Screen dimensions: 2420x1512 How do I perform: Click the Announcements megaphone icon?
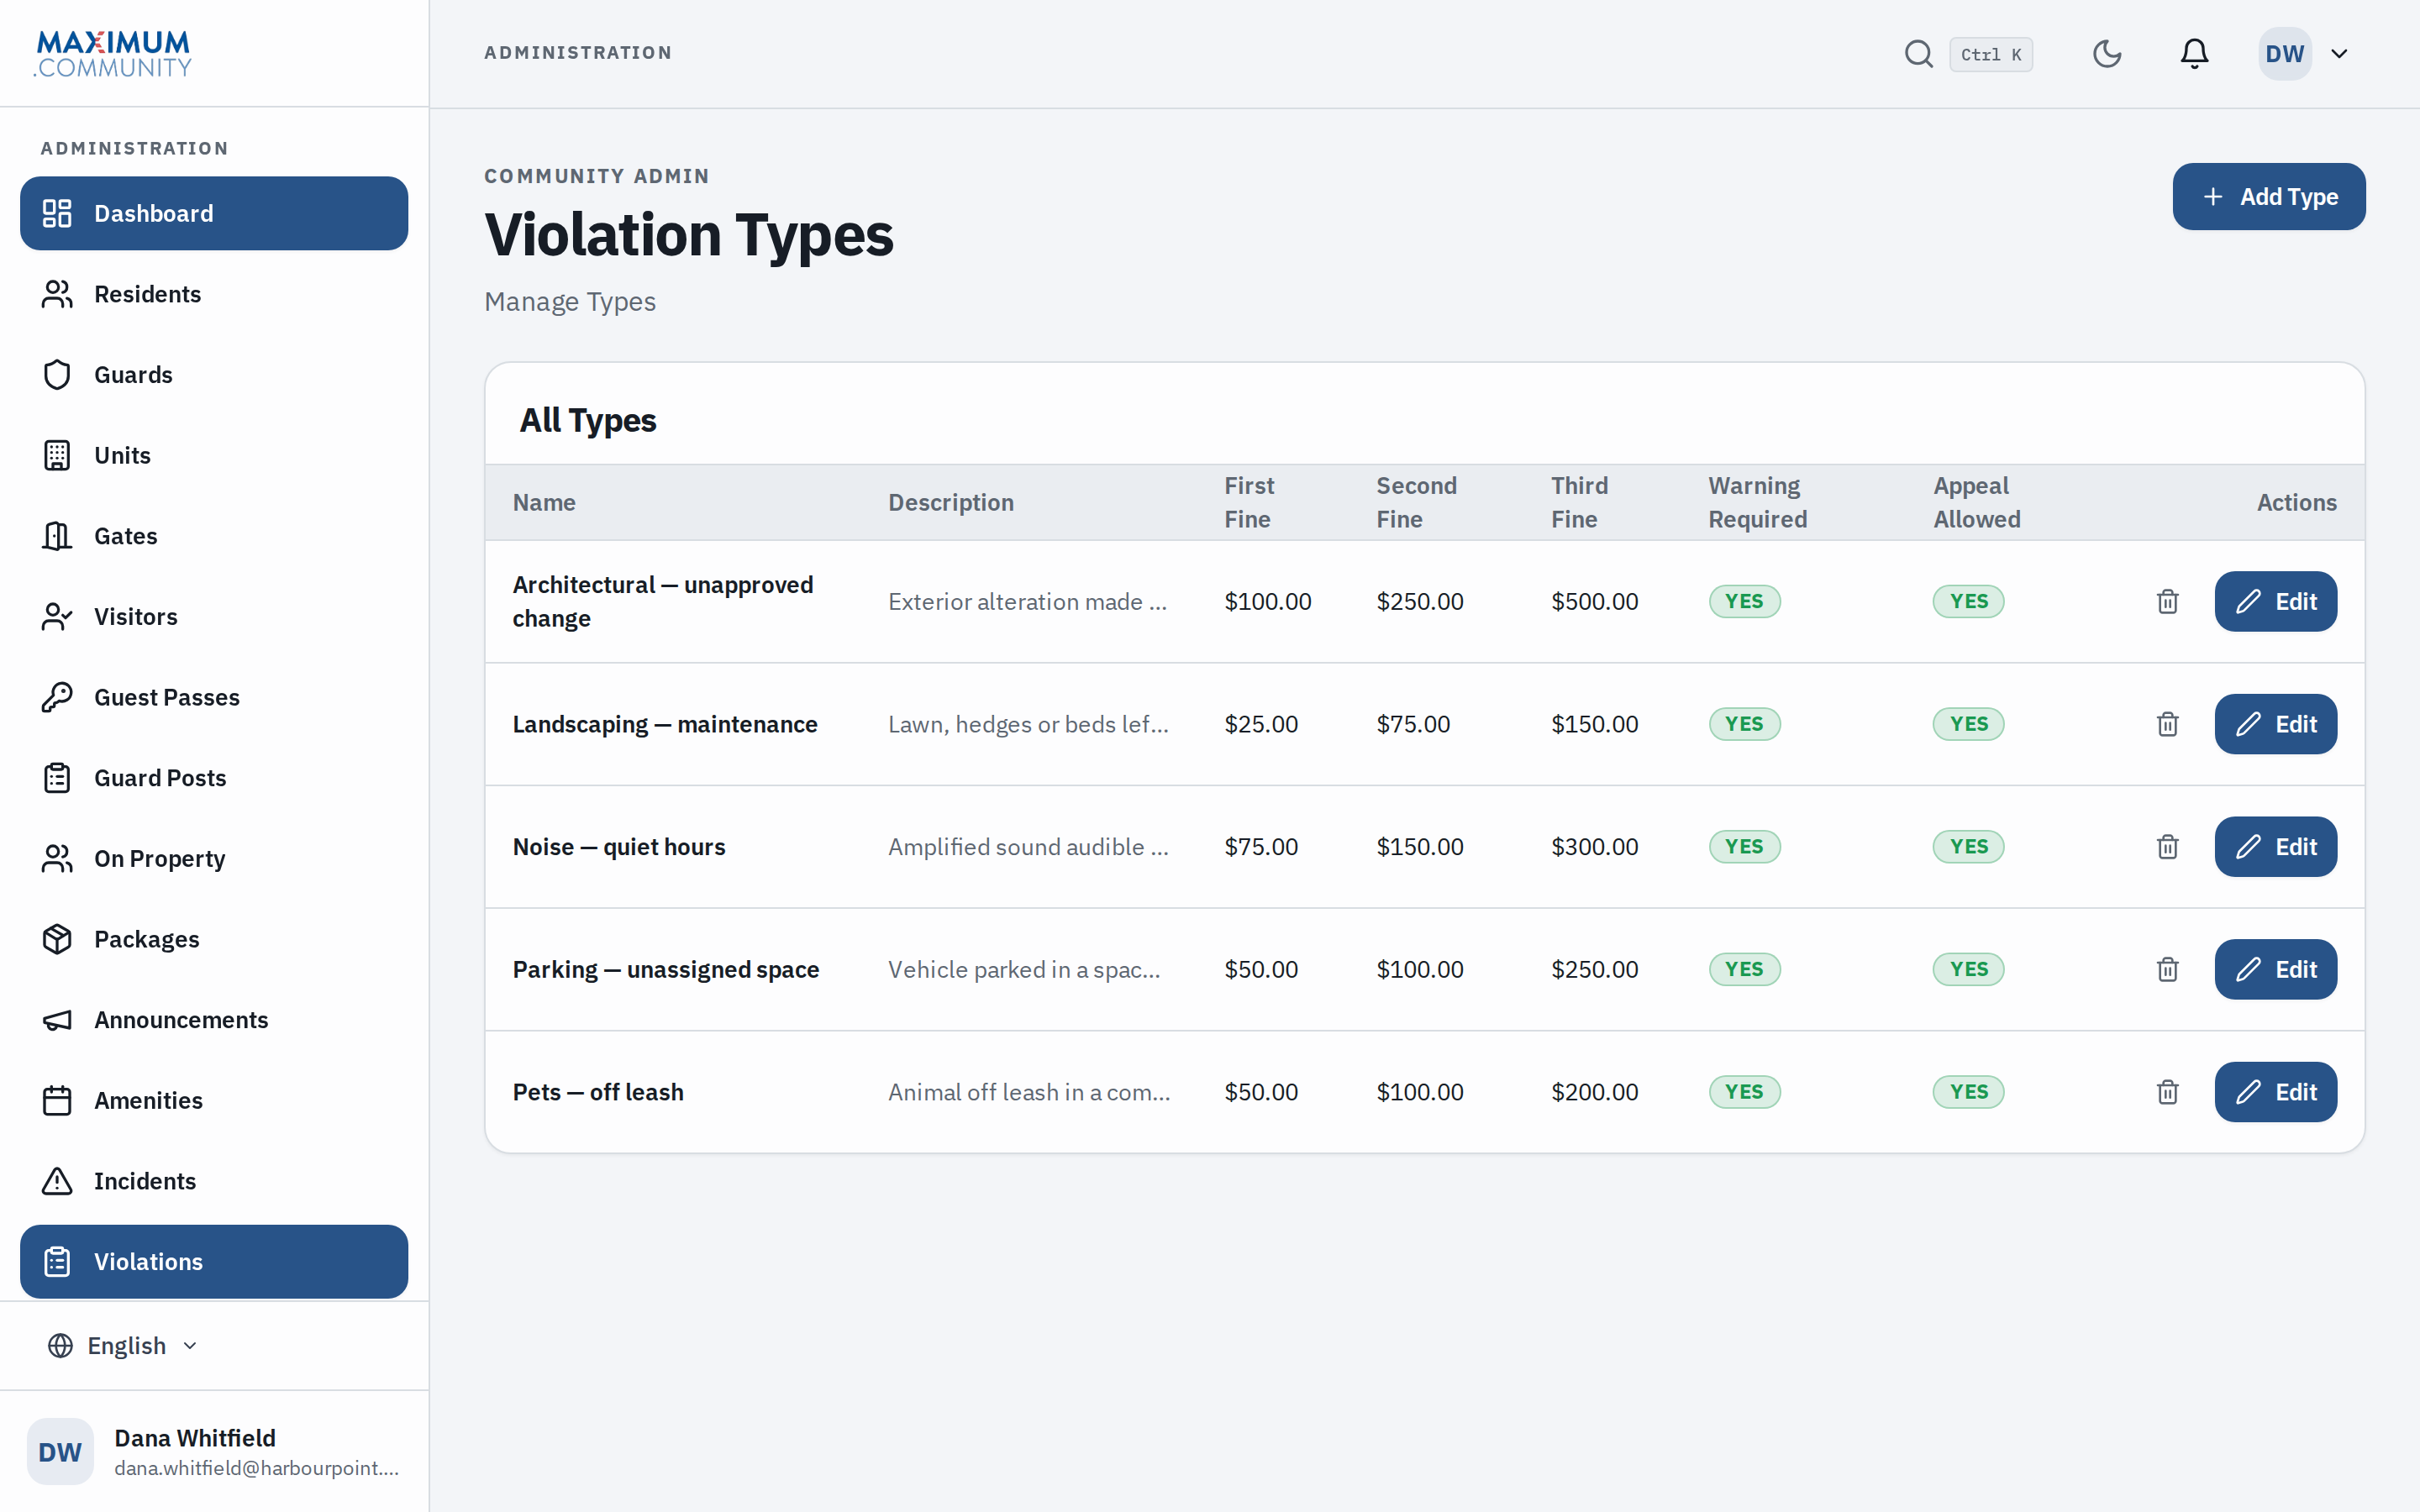[57, 1020]
